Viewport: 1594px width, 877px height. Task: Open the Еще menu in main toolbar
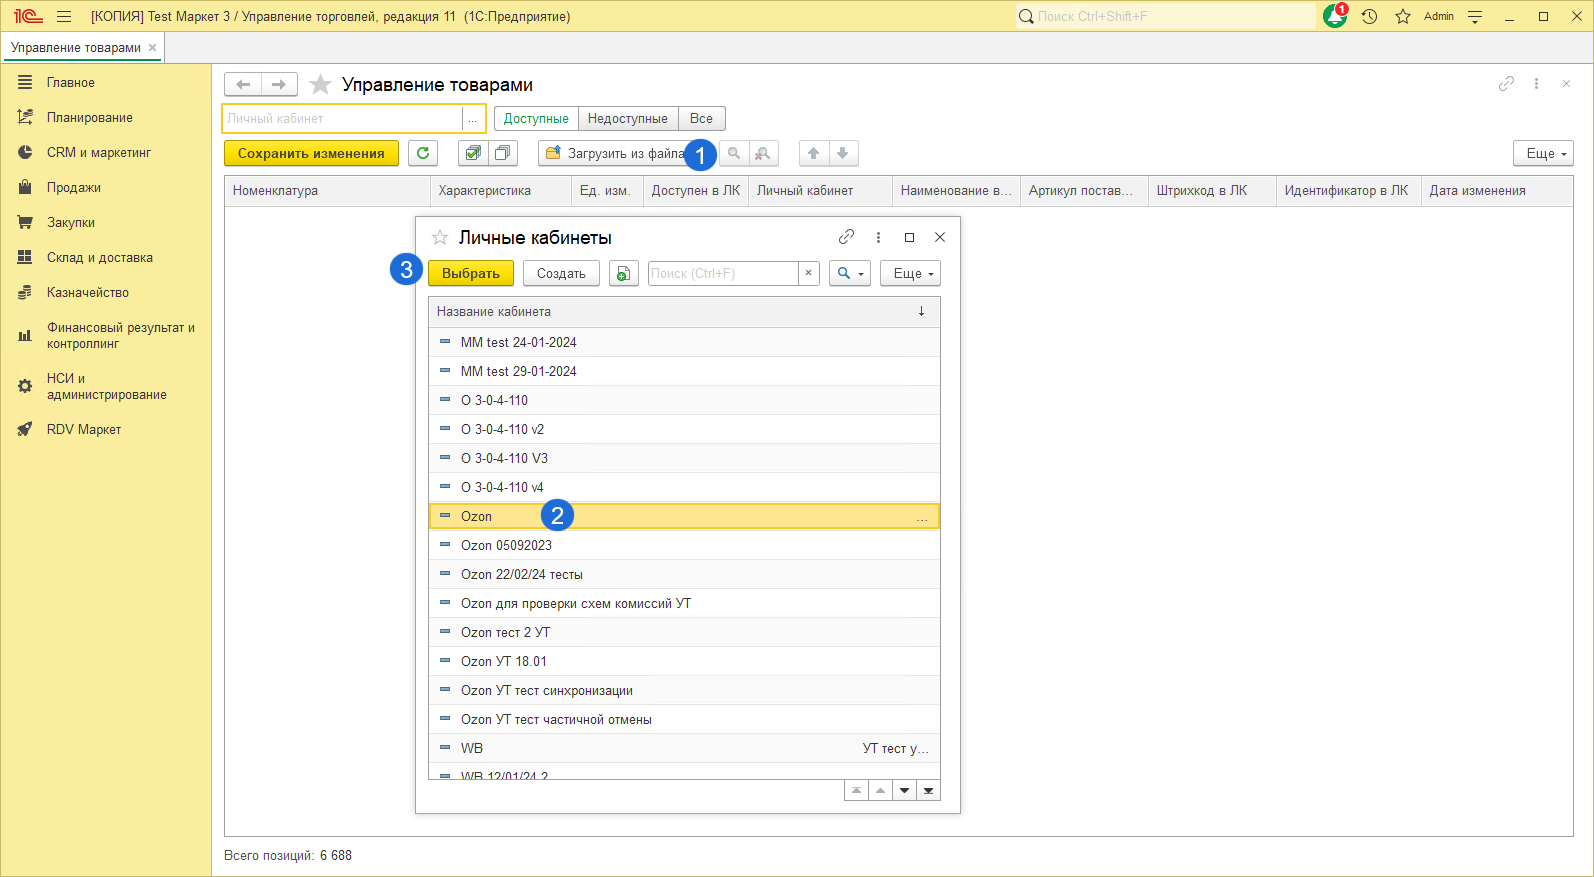(x=1543, y=153)
